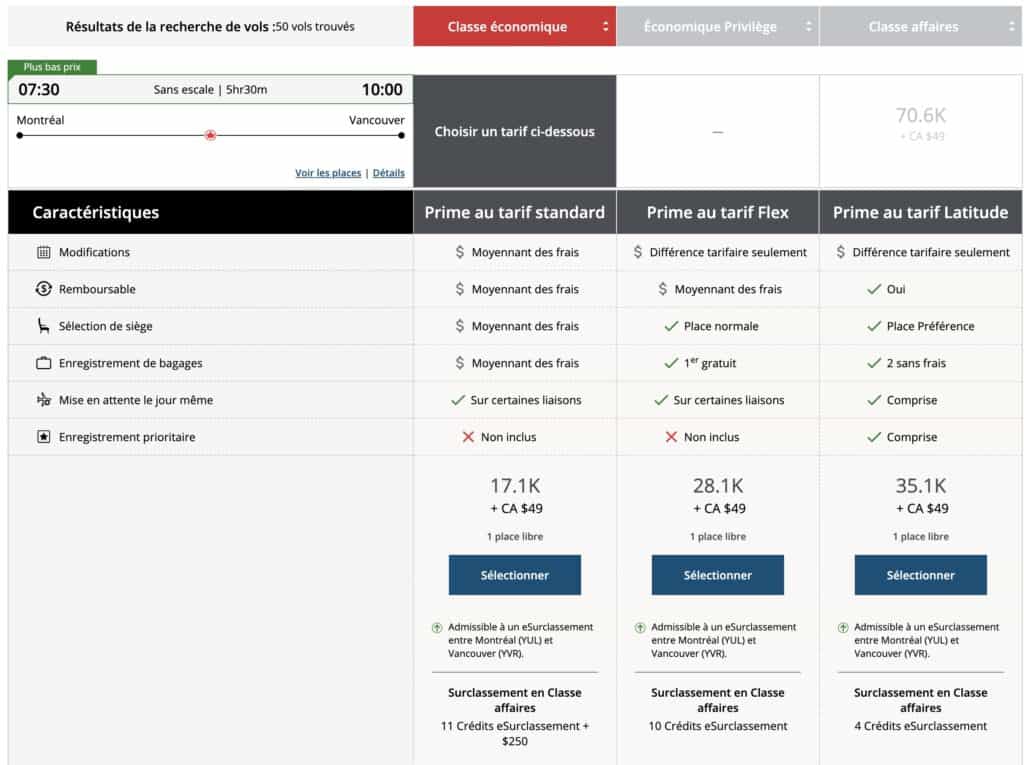This screenshot has height=765, width=1024.
Task: Click green eSurclassement arrow icon under Latitude fare
Action: coord(843,628)
